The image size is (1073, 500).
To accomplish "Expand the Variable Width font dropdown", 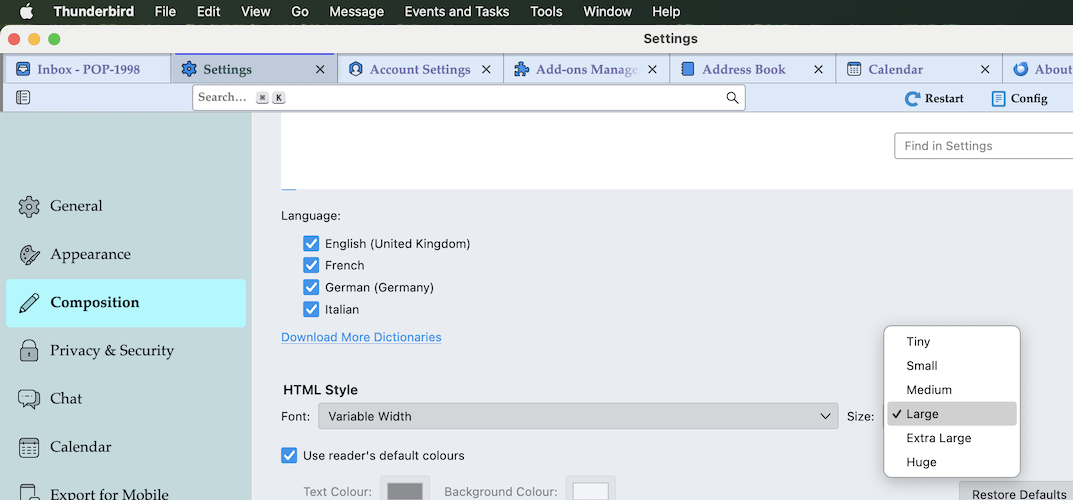I will coord(578,416).
